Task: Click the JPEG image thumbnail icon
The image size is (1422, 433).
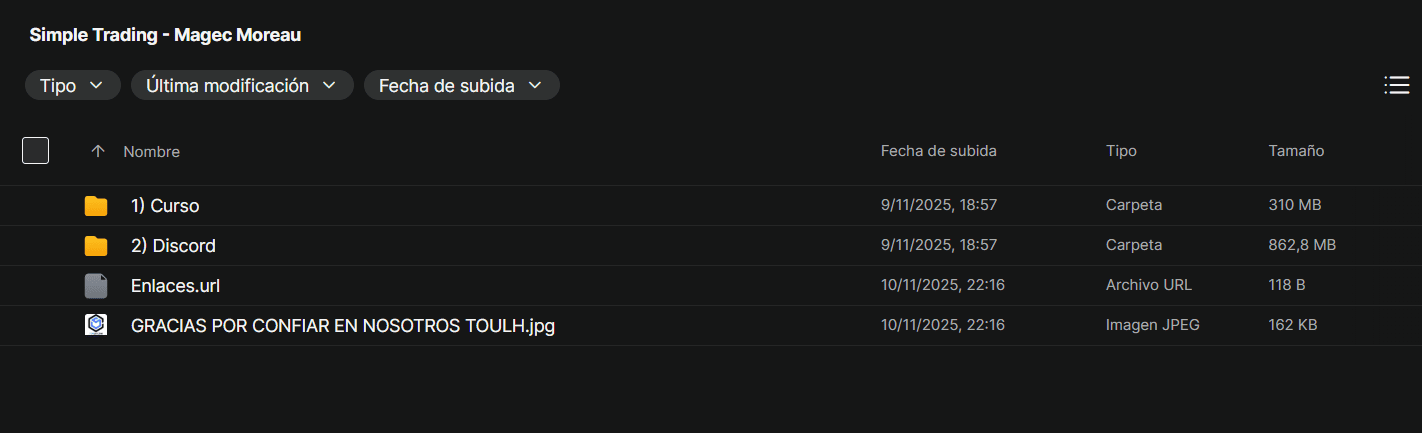Action: 96,325
